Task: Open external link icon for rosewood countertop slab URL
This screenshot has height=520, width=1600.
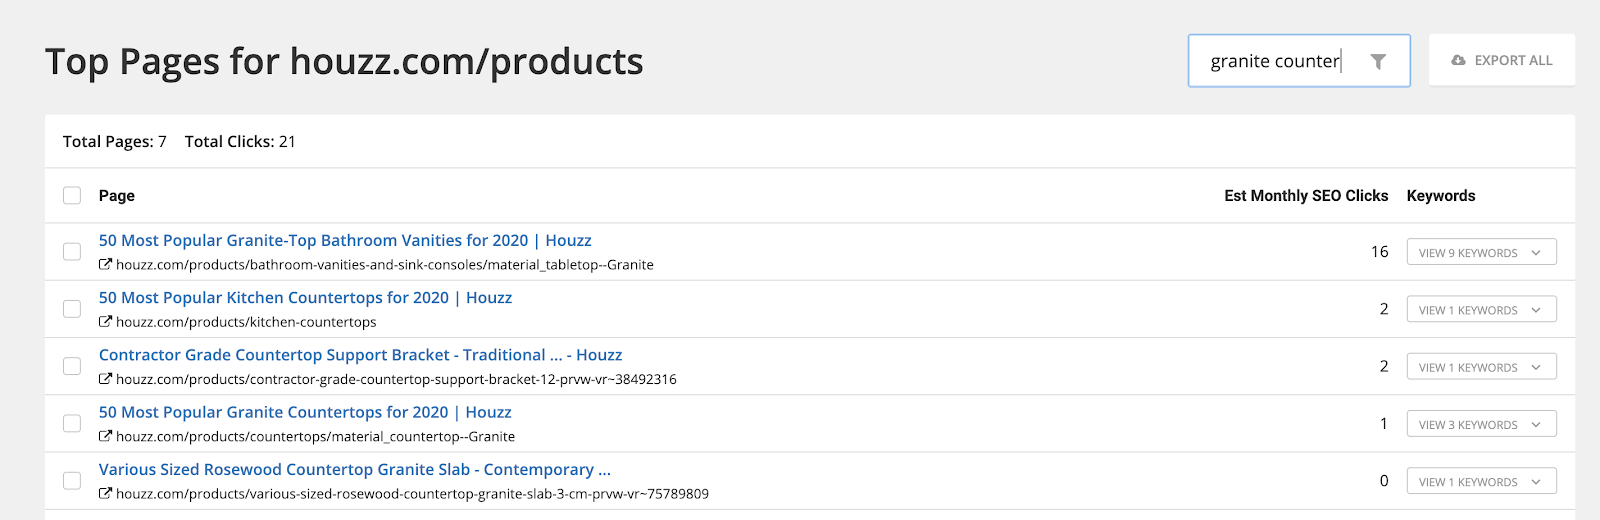Action: 105,493
